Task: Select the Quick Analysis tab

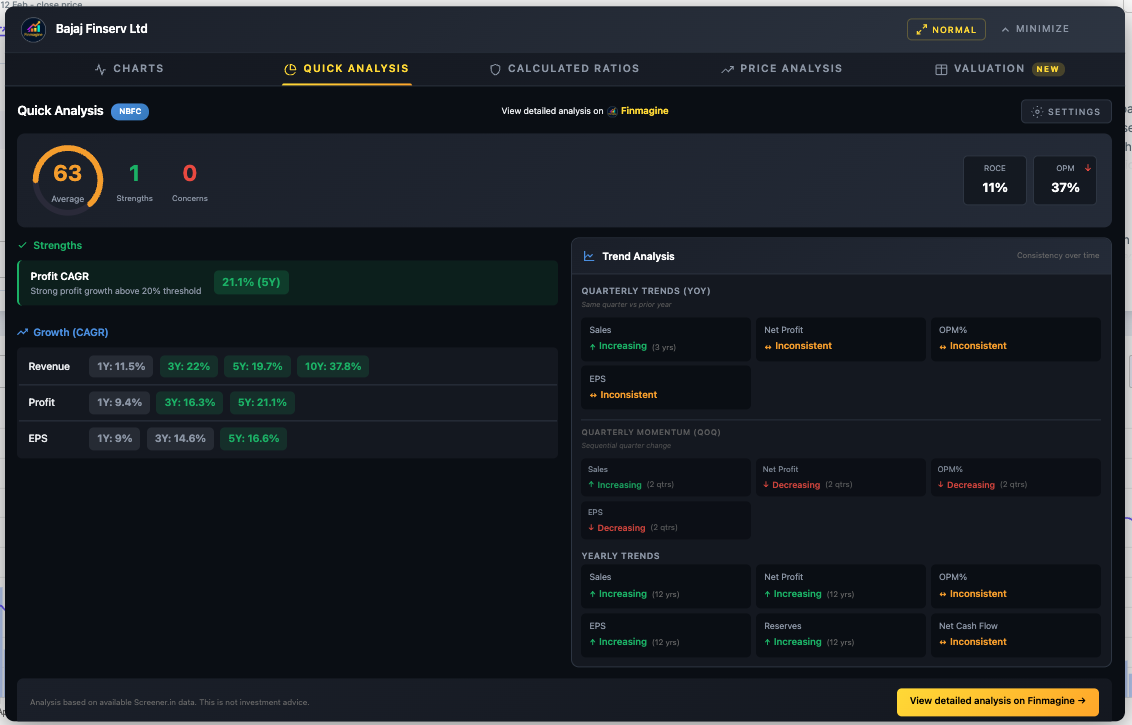Action: coord(346,69)
